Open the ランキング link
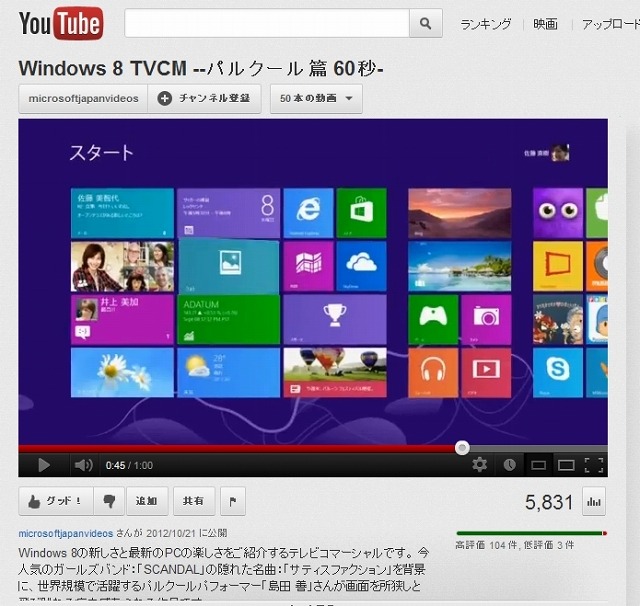Image resolution: width=640 pixels, height=606 pixels. (x=485, y=24)
